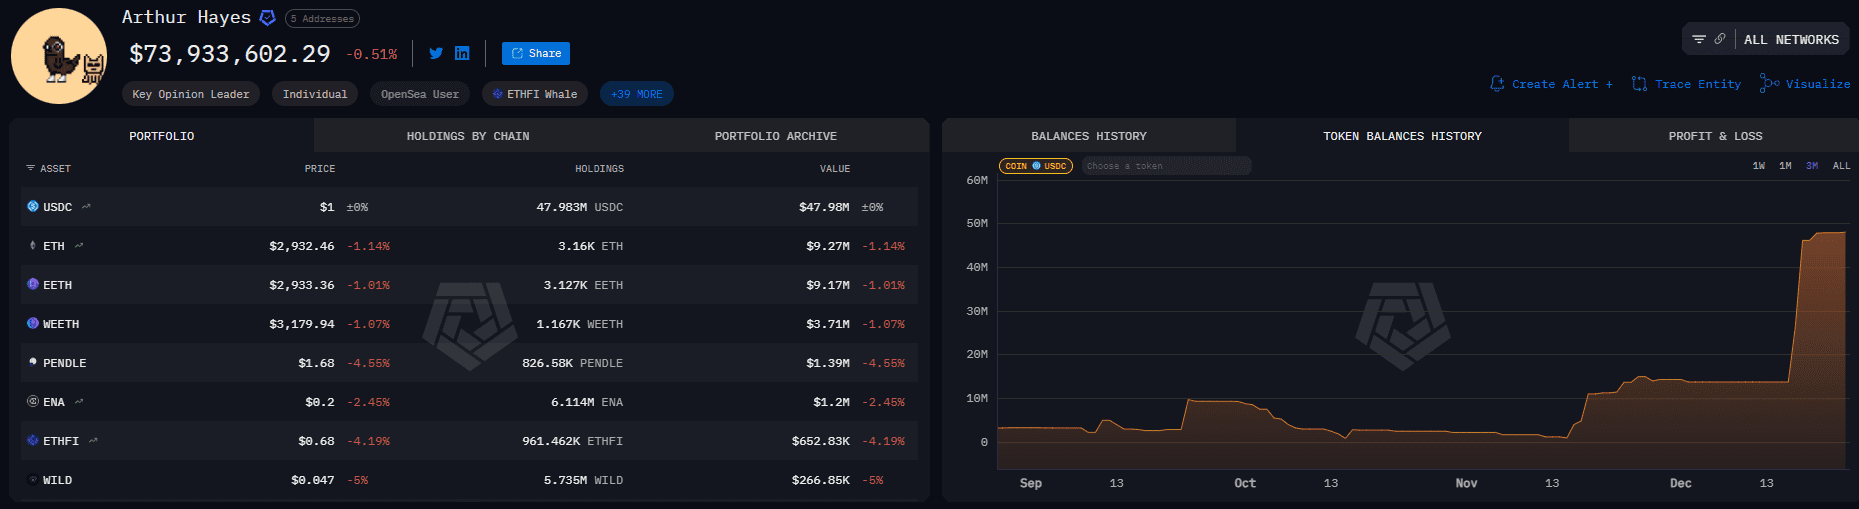The image size is (1859, 509).
Task: Open Arthur Hayes' Twitter profile icon
Action: 436,53
